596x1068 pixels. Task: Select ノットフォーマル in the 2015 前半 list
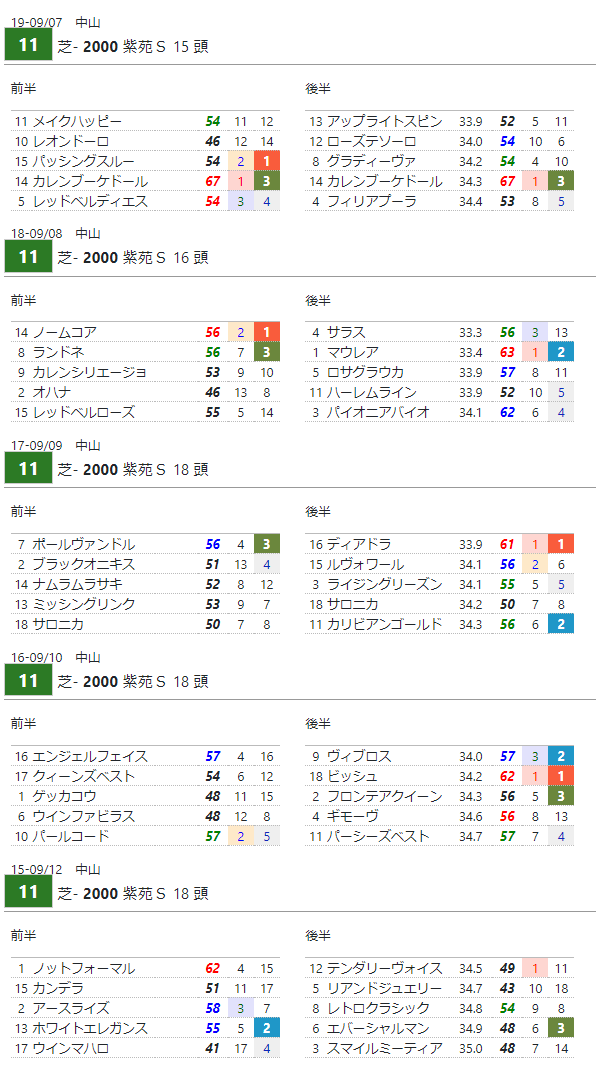pos(84,969)
